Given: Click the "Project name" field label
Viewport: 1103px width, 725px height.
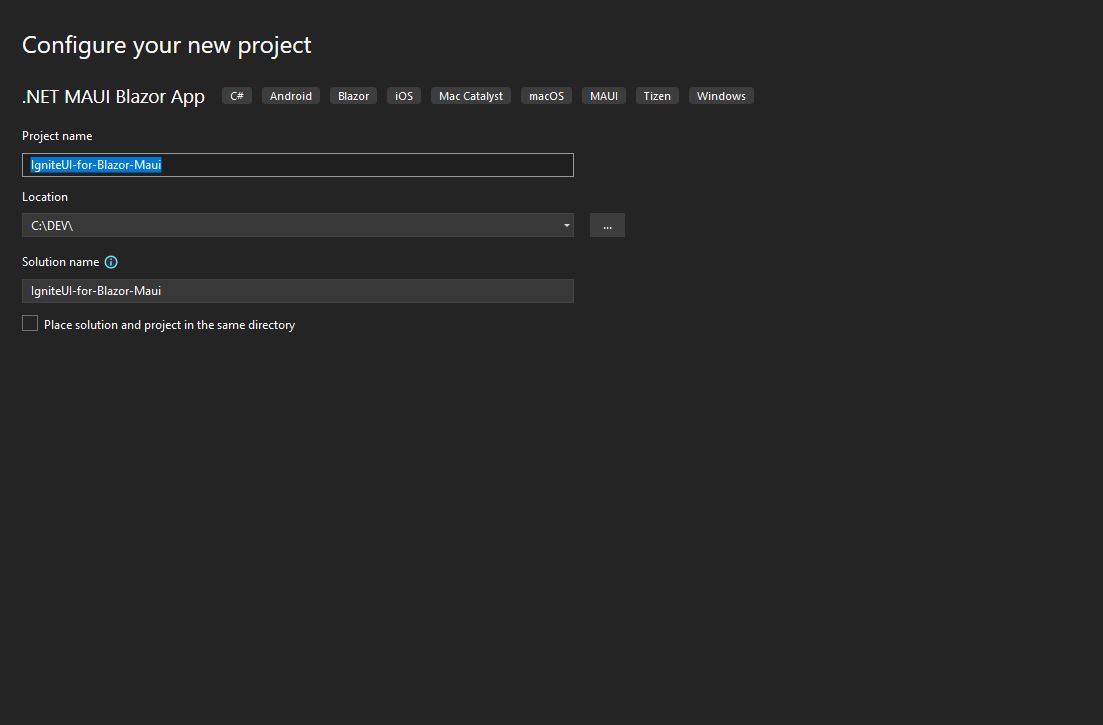Looking at the screenshot, I should tap(57, 136).
